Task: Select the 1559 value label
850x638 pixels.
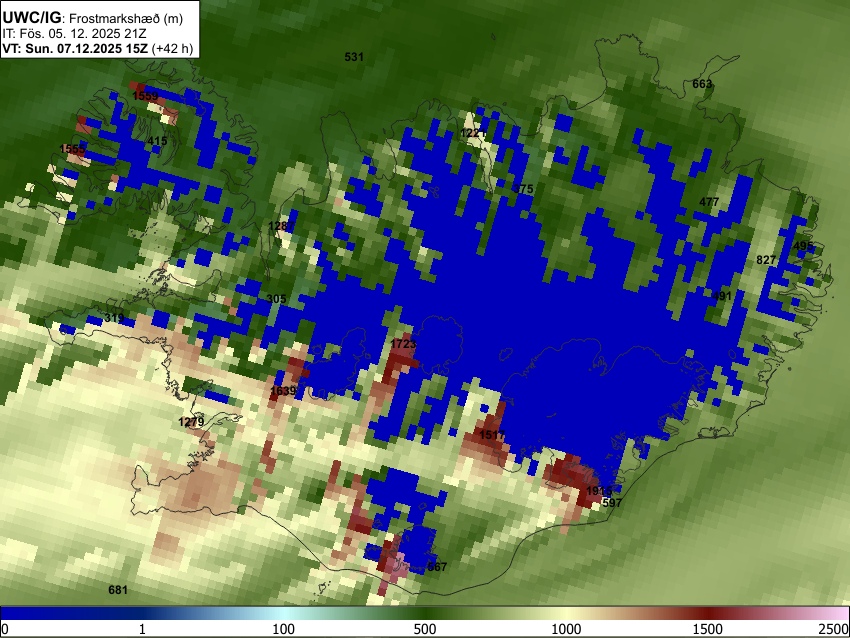Action: tap(145, 96)
